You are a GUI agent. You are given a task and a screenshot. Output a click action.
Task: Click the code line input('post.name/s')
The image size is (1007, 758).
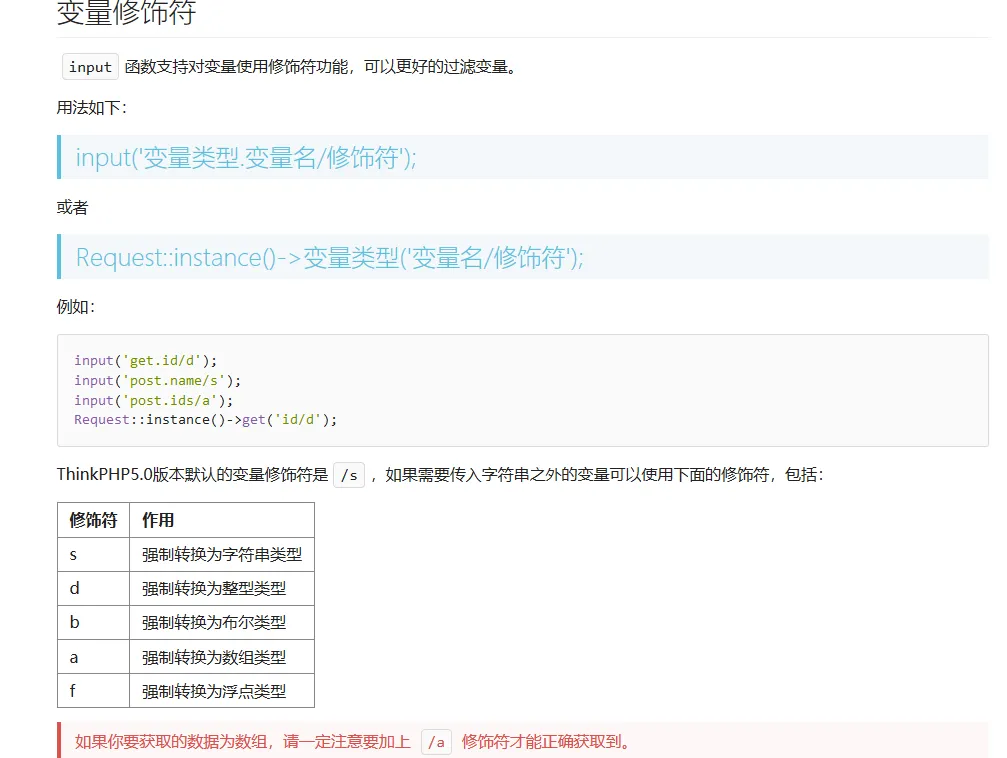coord(157,380)
